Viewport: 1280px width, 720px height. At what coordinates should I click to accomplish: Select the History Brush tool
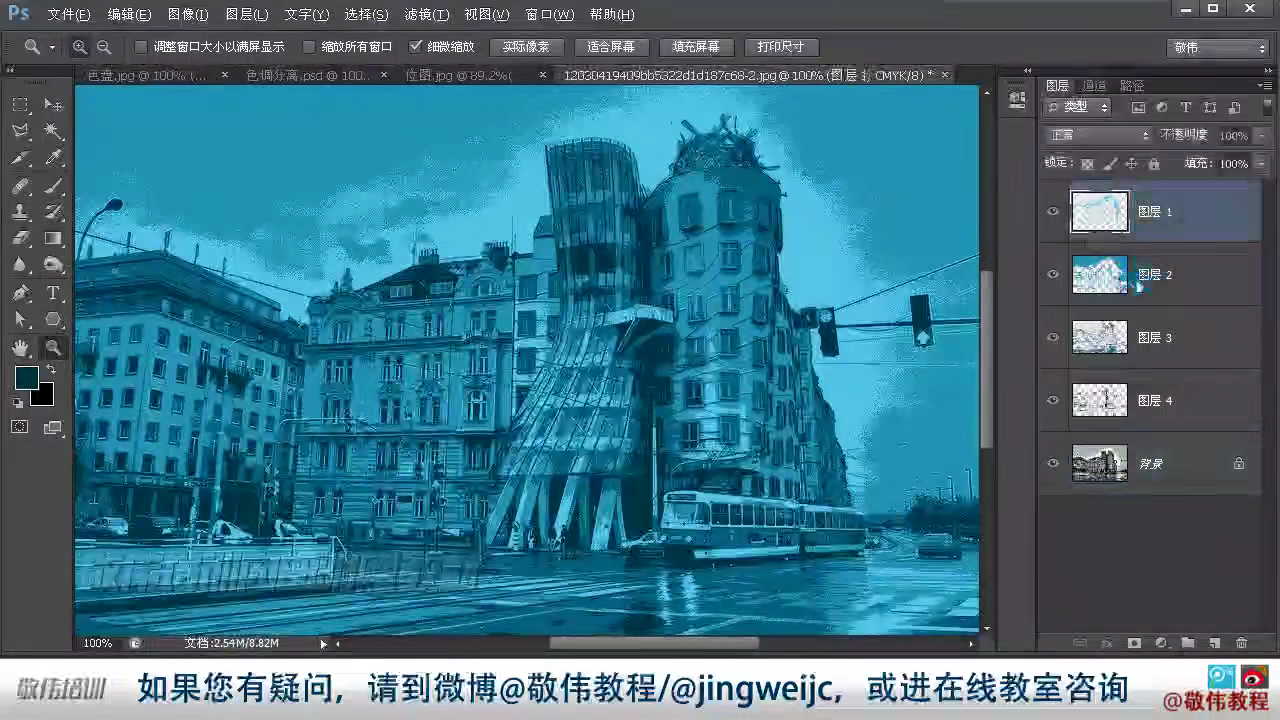pos(53,212)
